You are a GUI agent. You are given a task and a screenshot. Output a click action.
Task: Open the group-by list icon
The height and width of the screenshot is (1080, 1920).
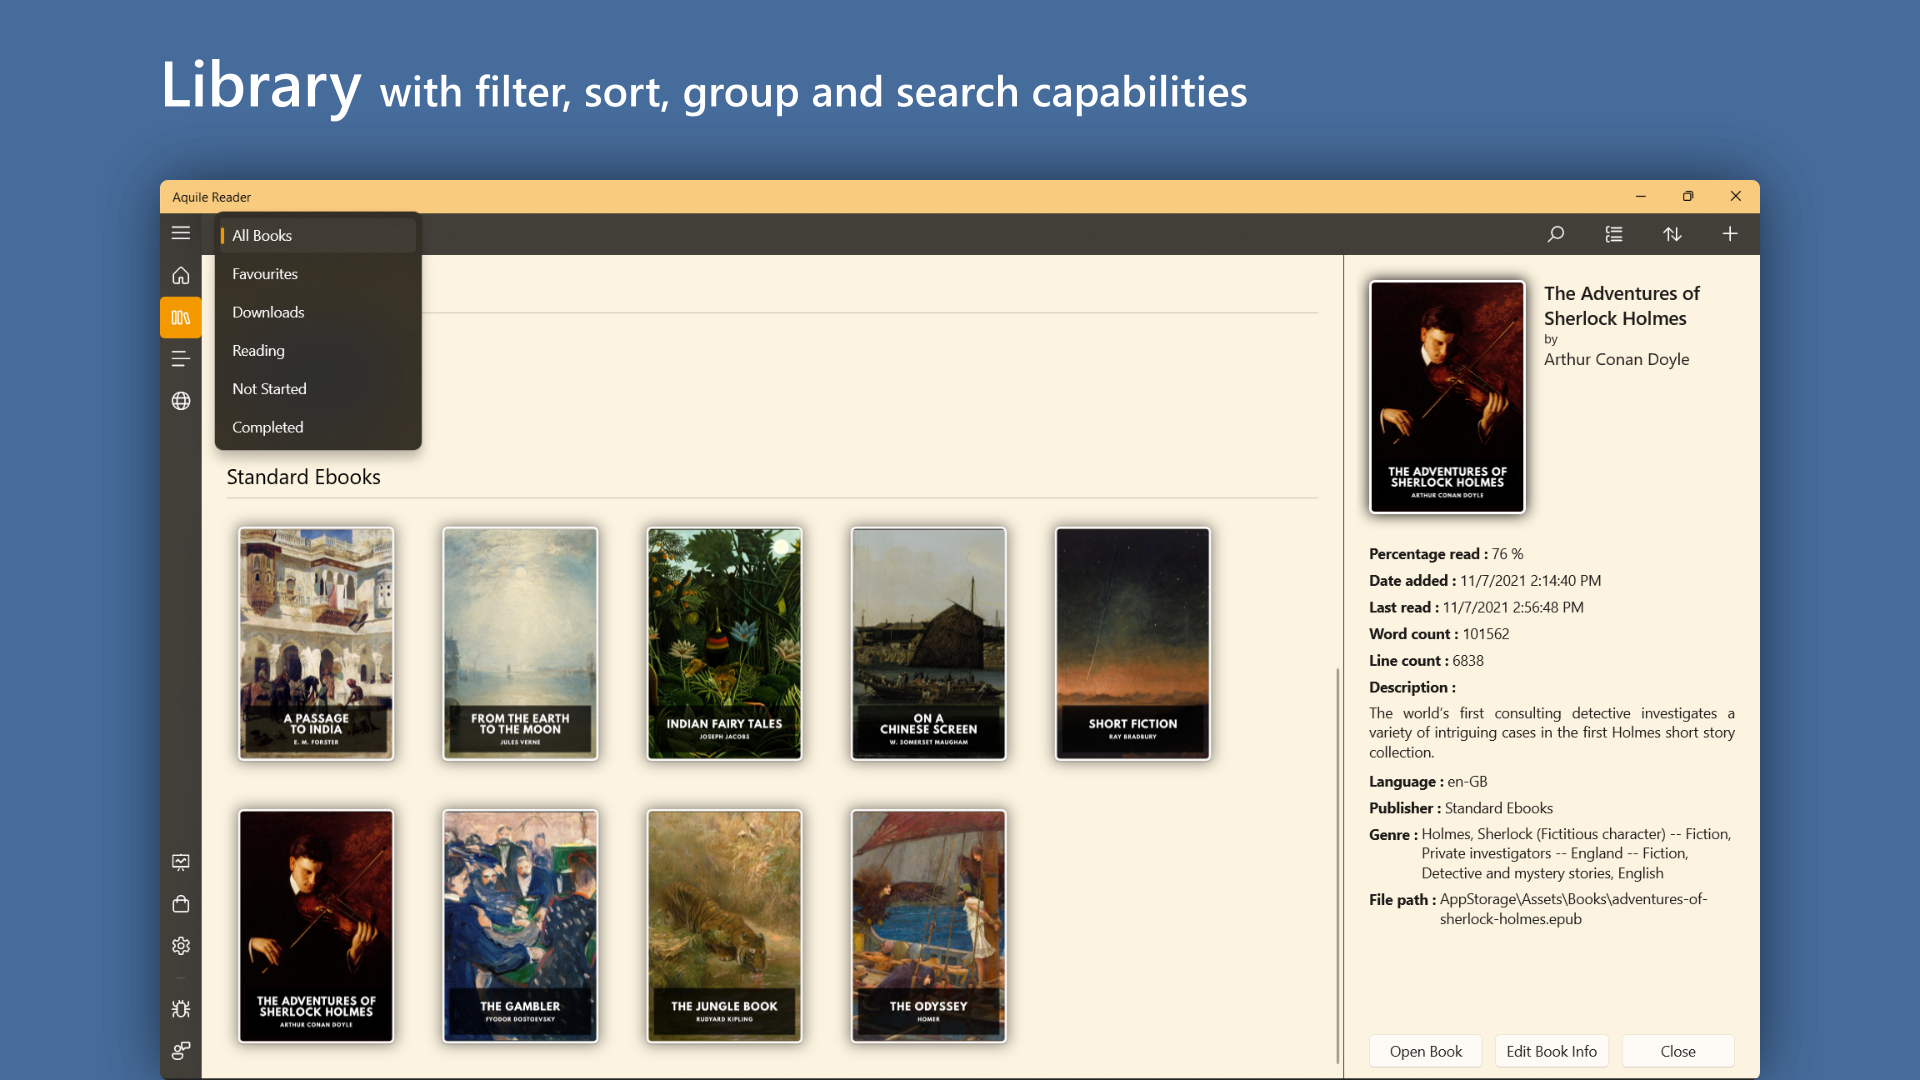(1614, 233)
